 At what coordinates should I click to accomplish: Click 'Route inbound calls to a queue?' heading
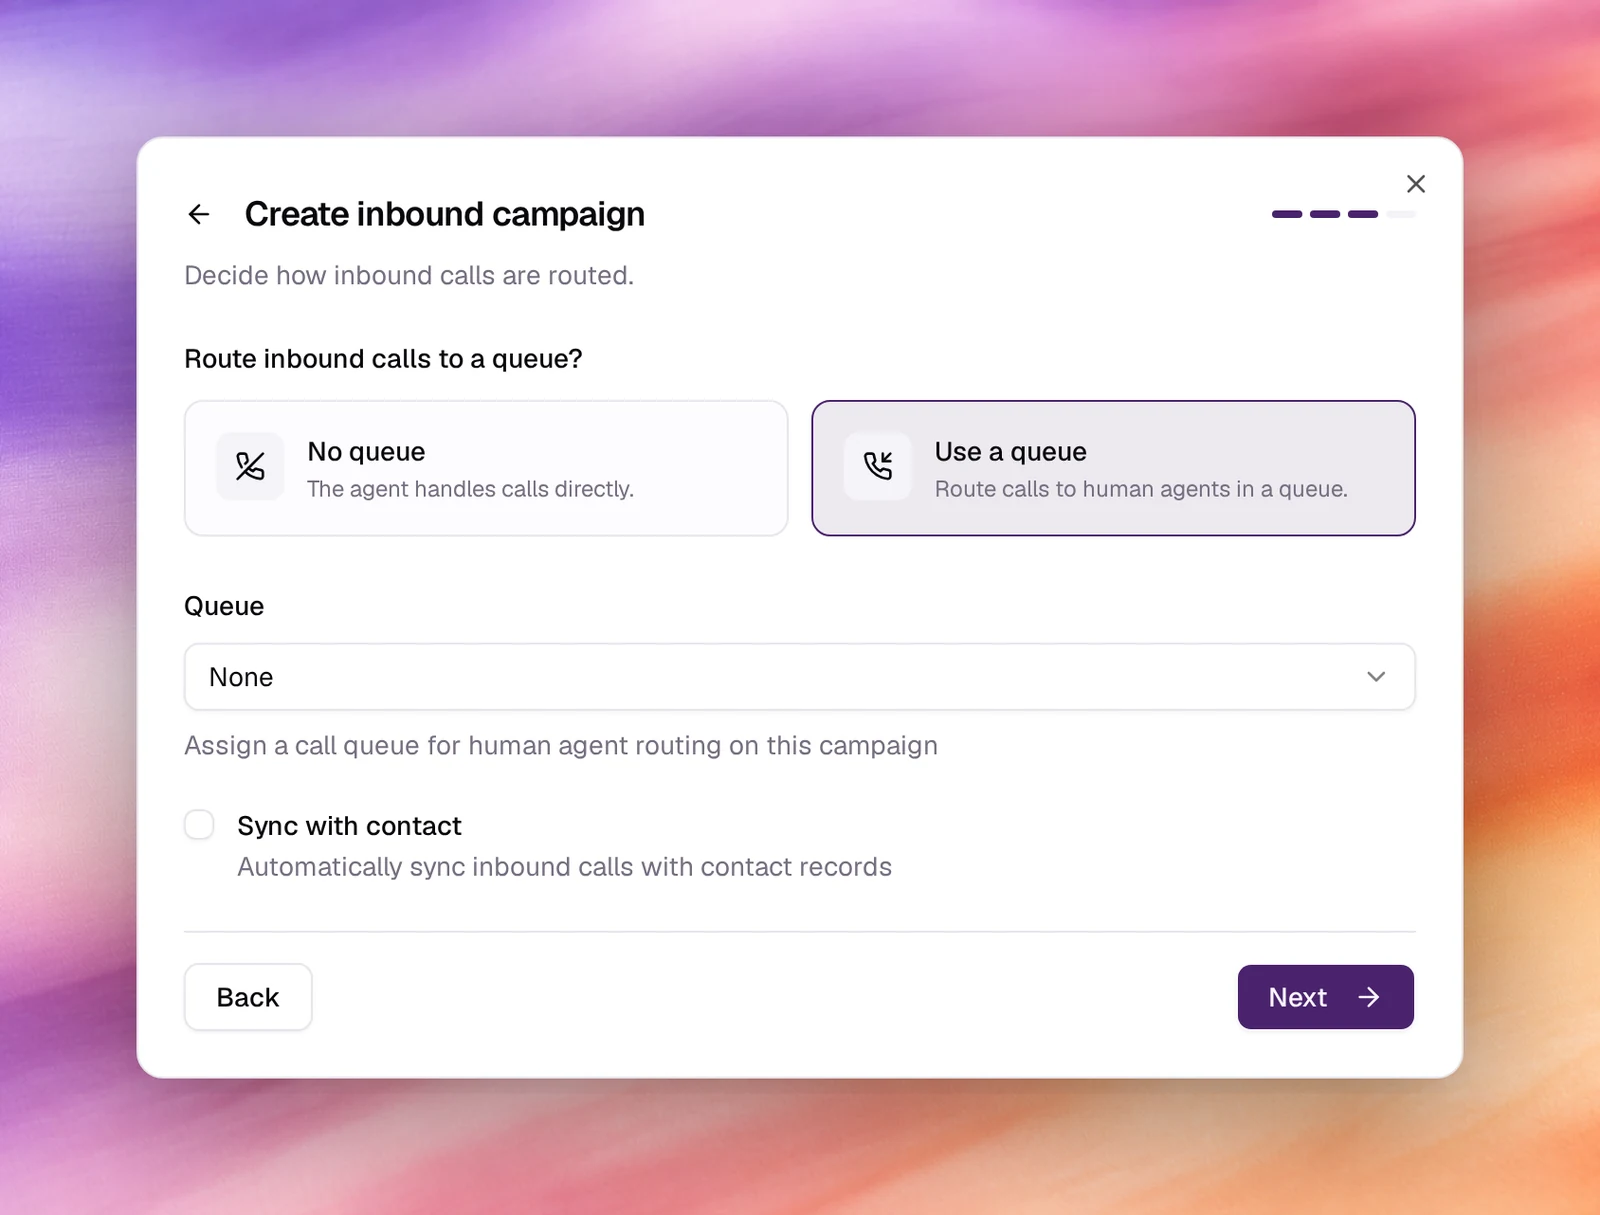[383, 359]
